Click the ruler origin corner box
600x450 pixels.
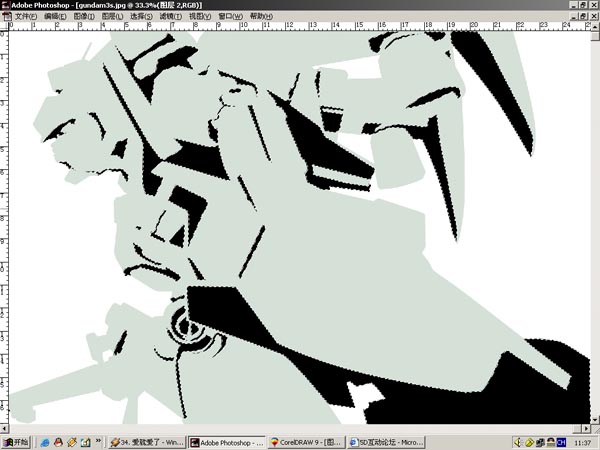pyautogui.click(x=4, y=26)
